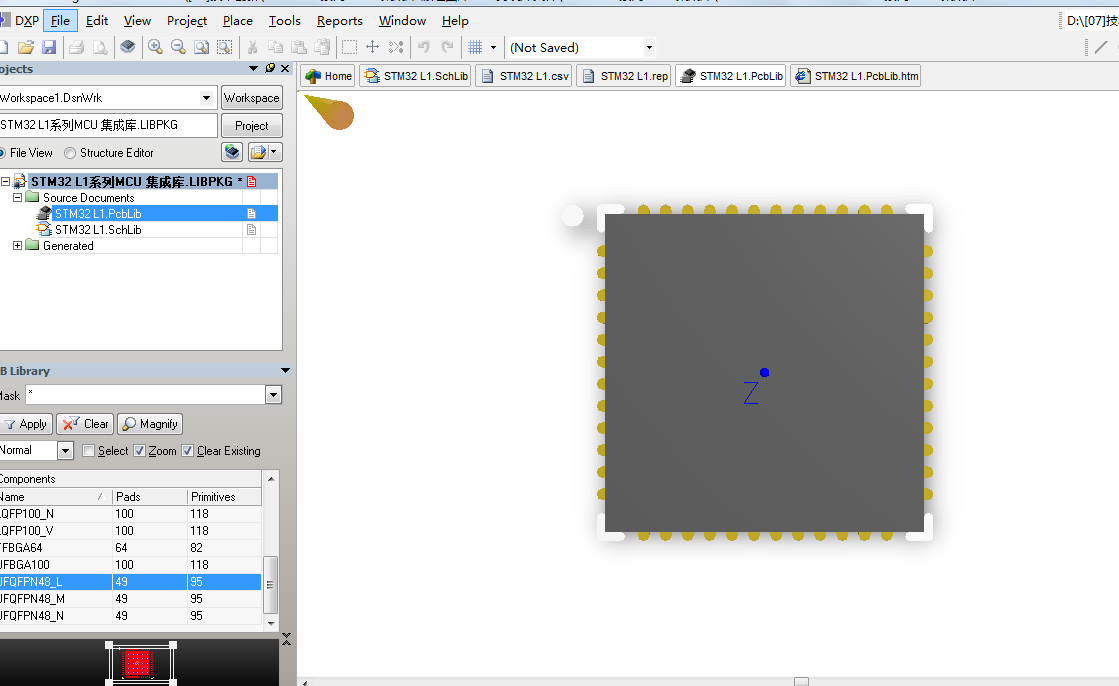Redo the last undone action
1119x686 pixels.
pos(447,48)
